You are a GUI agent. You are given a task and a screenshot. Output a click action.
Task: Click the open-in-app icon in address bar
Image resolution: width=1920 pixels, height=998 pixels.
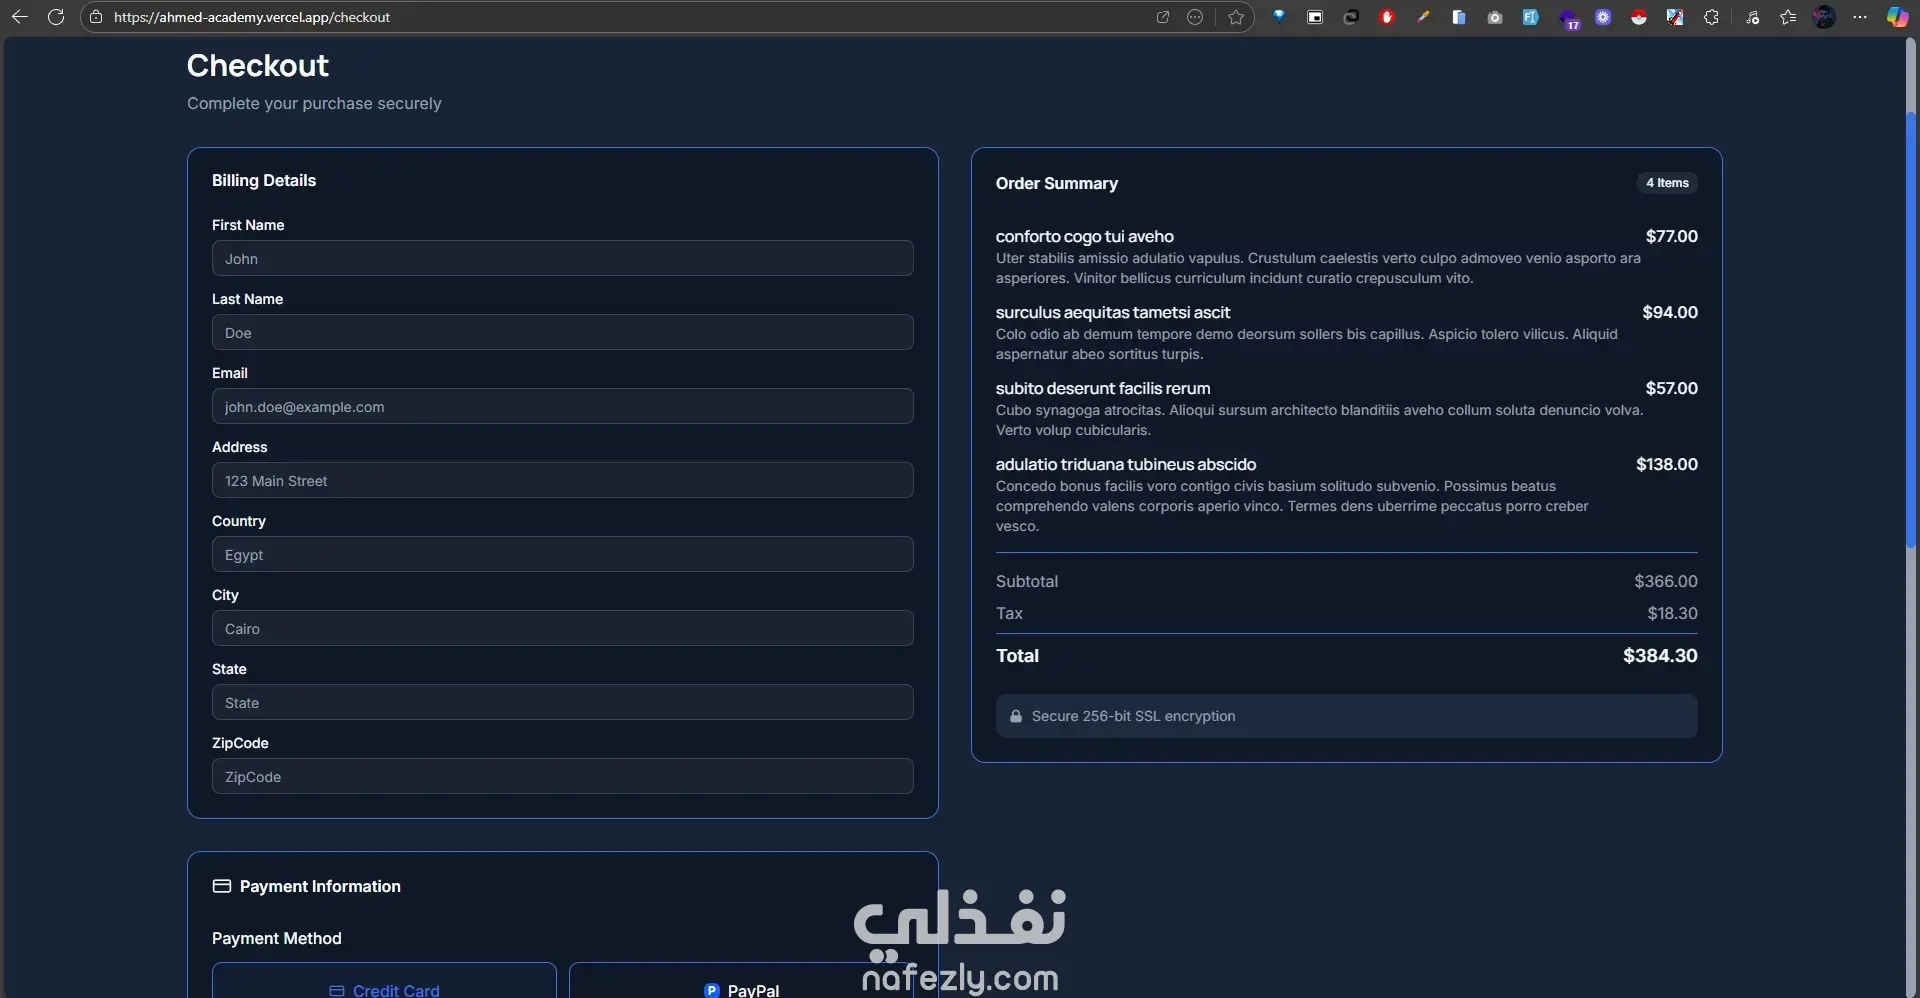pyautogui.click(x=1162, y=17)
